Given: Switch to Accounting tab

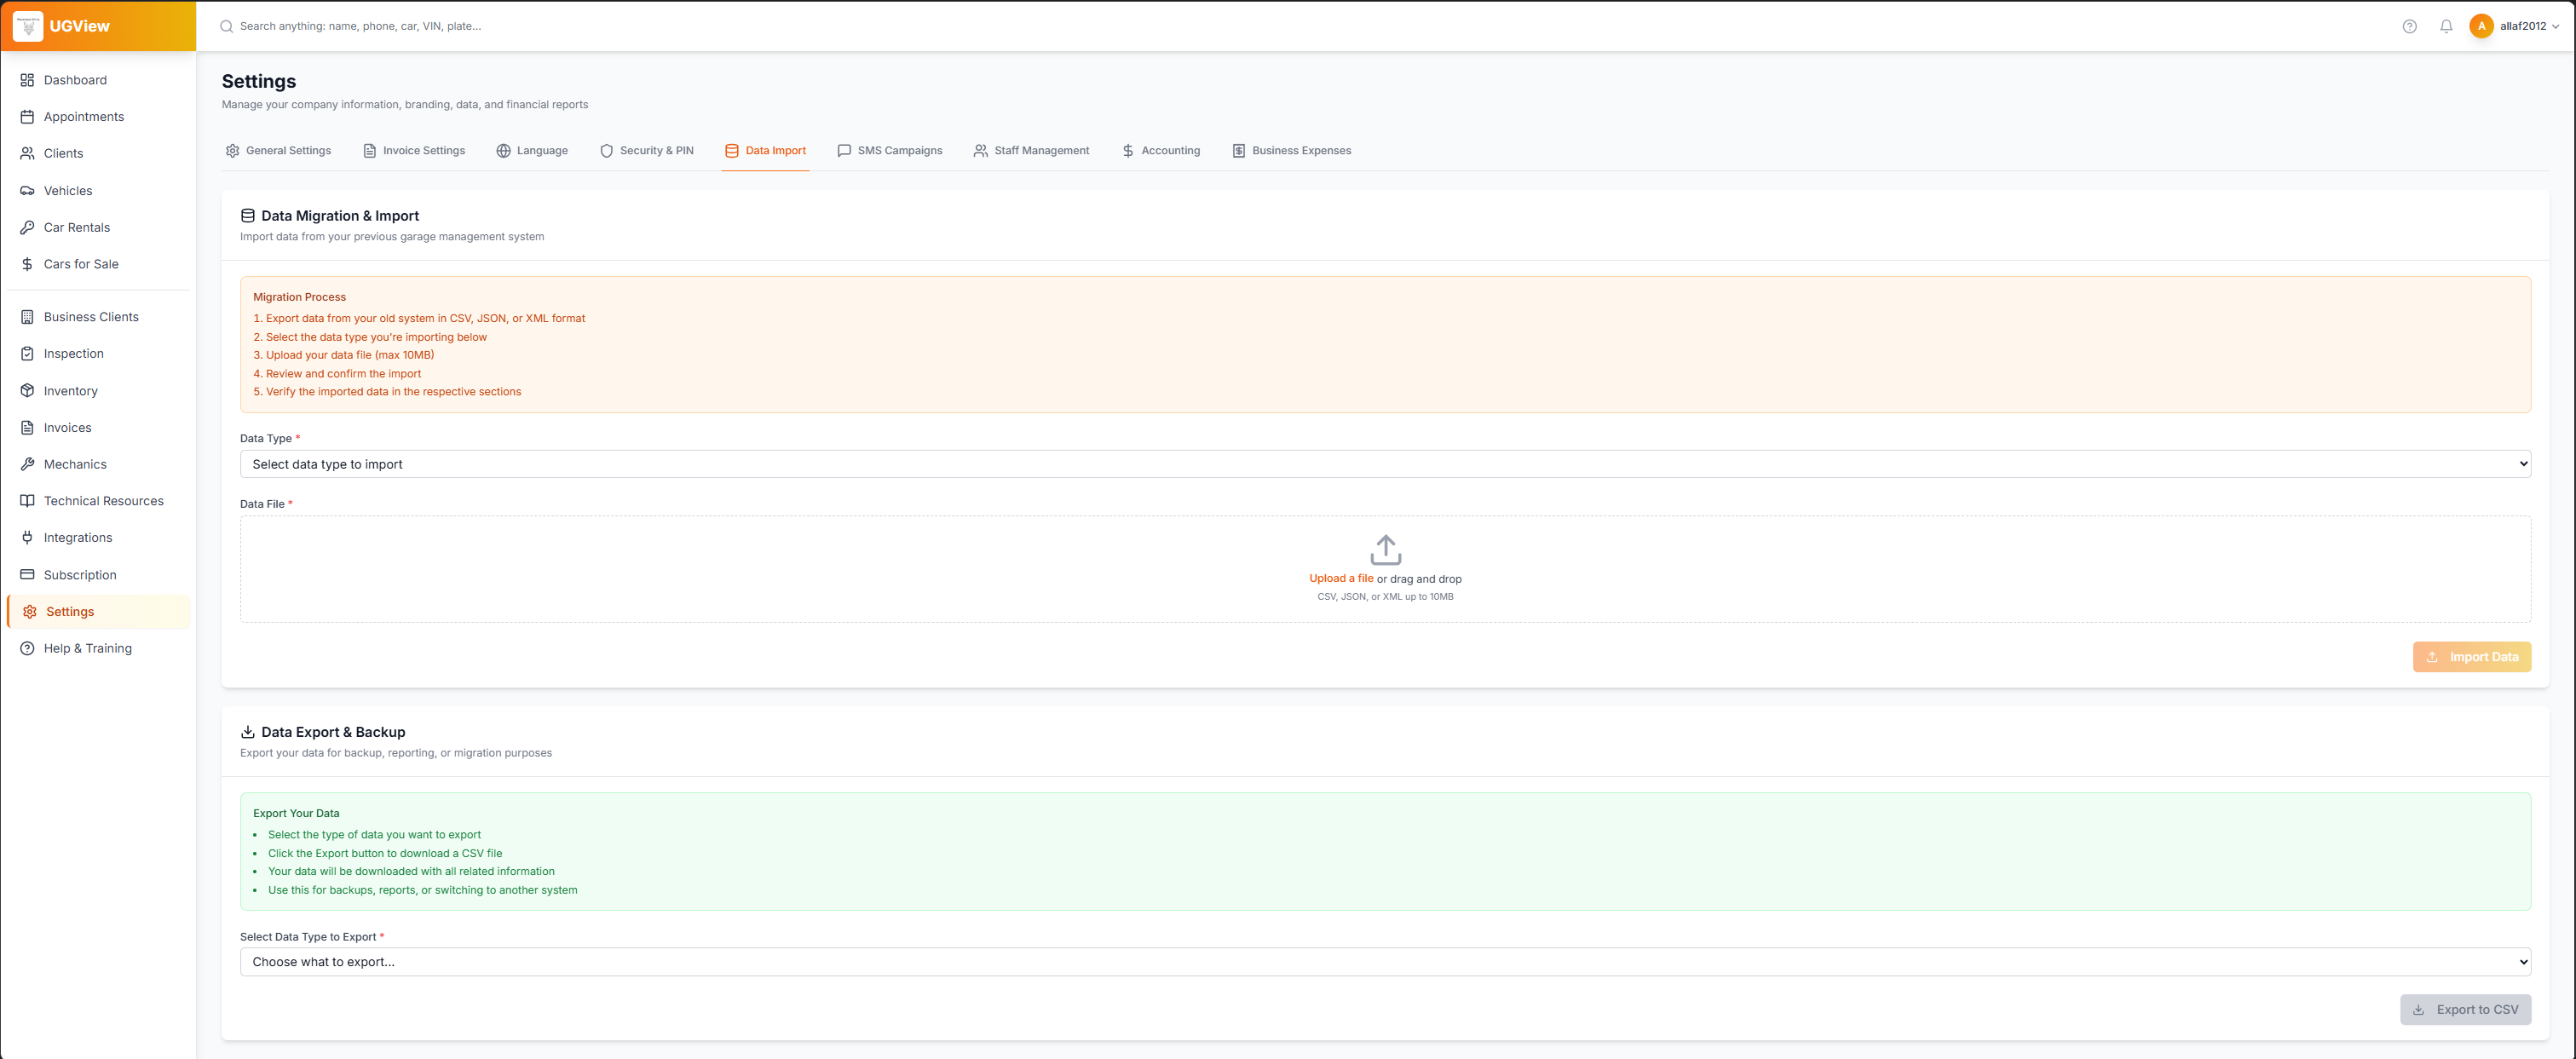Looking at the screenshot, I should [x=1160, y=151].
